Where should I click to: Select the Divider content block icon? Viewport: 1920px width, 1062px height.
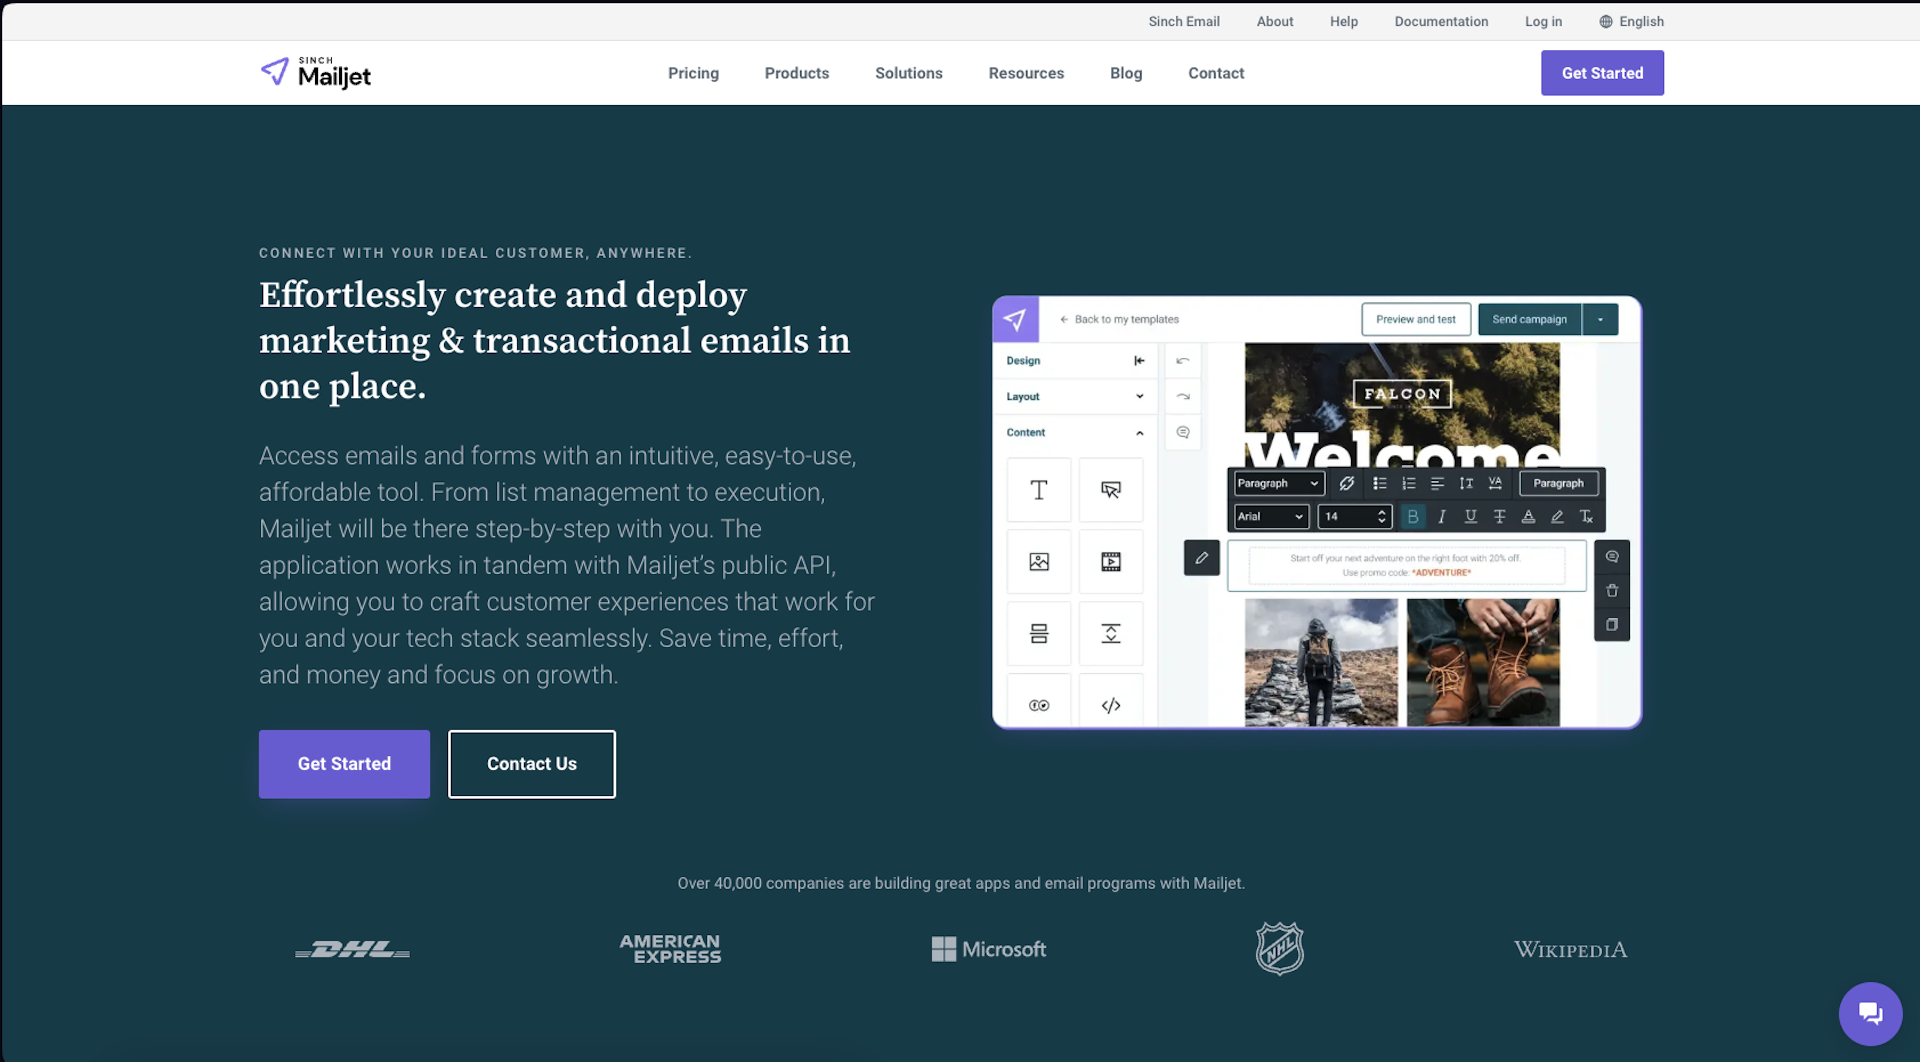coord(1039,634)
